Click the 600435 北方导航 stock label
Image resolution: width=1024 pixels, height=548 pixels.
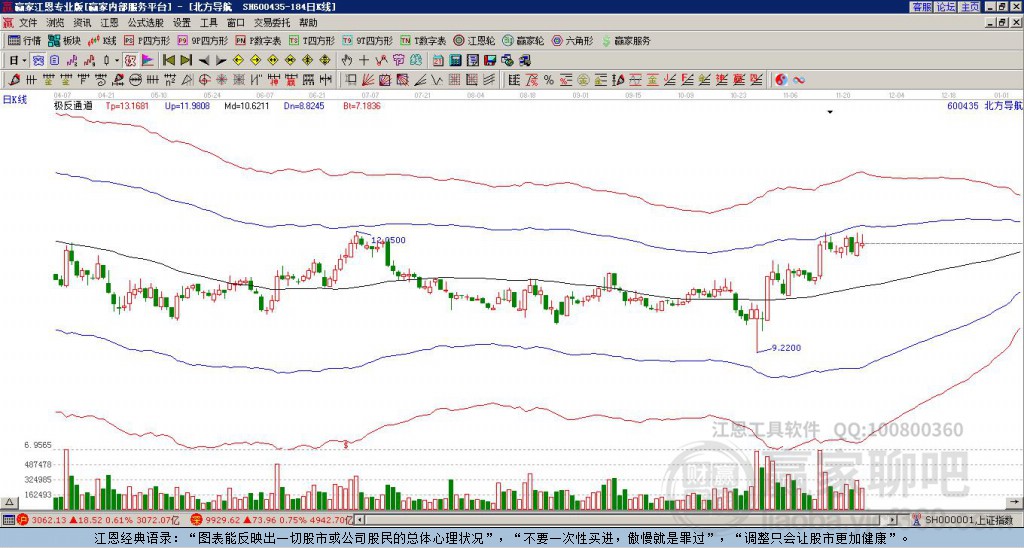click(x=985, y=105)
